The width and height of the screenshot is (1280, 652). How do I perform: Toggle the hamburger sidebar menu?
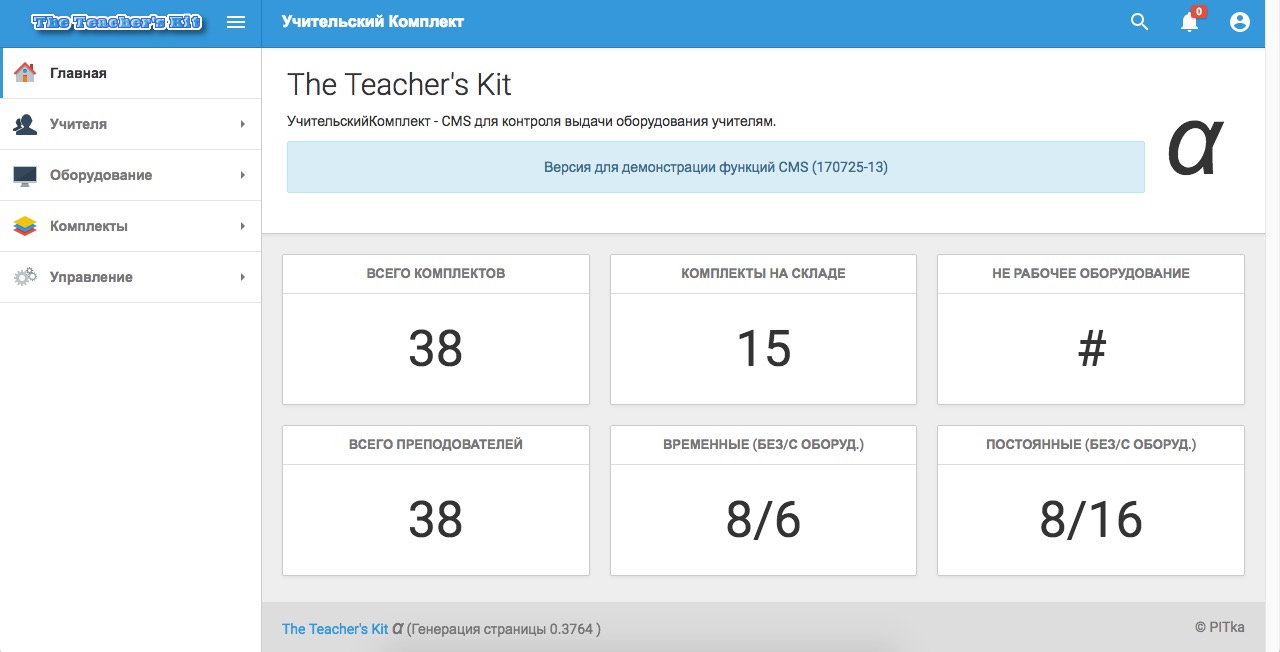[x=236, y=22]
